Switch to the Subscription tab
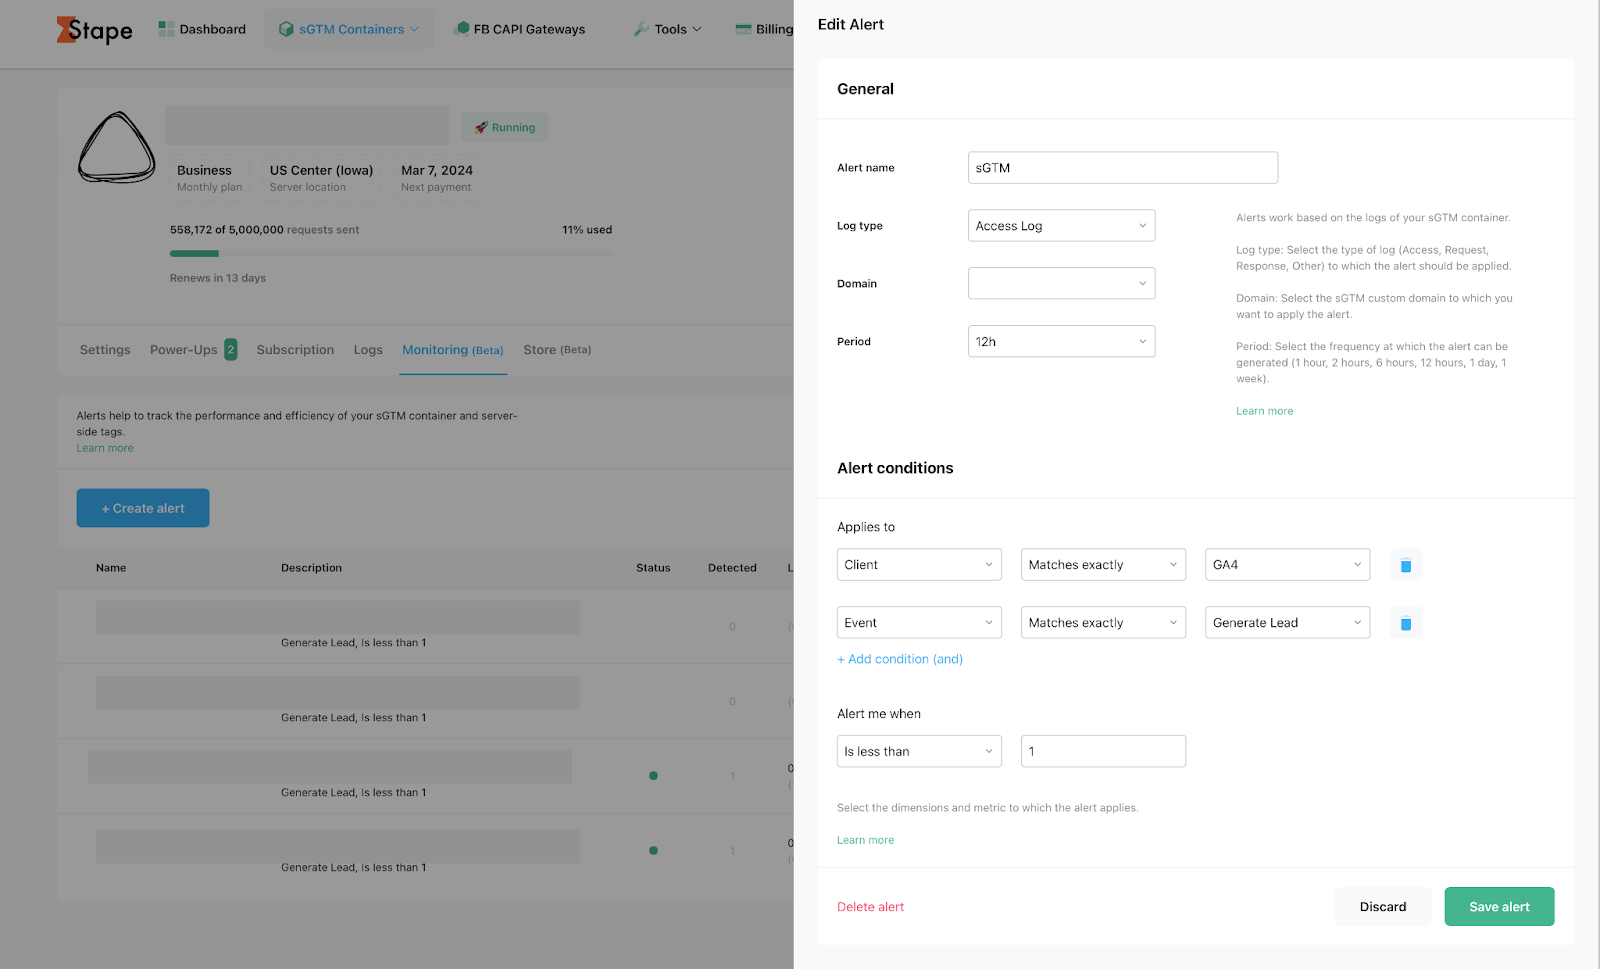The image size is (1600, 969). pos(295,350)
